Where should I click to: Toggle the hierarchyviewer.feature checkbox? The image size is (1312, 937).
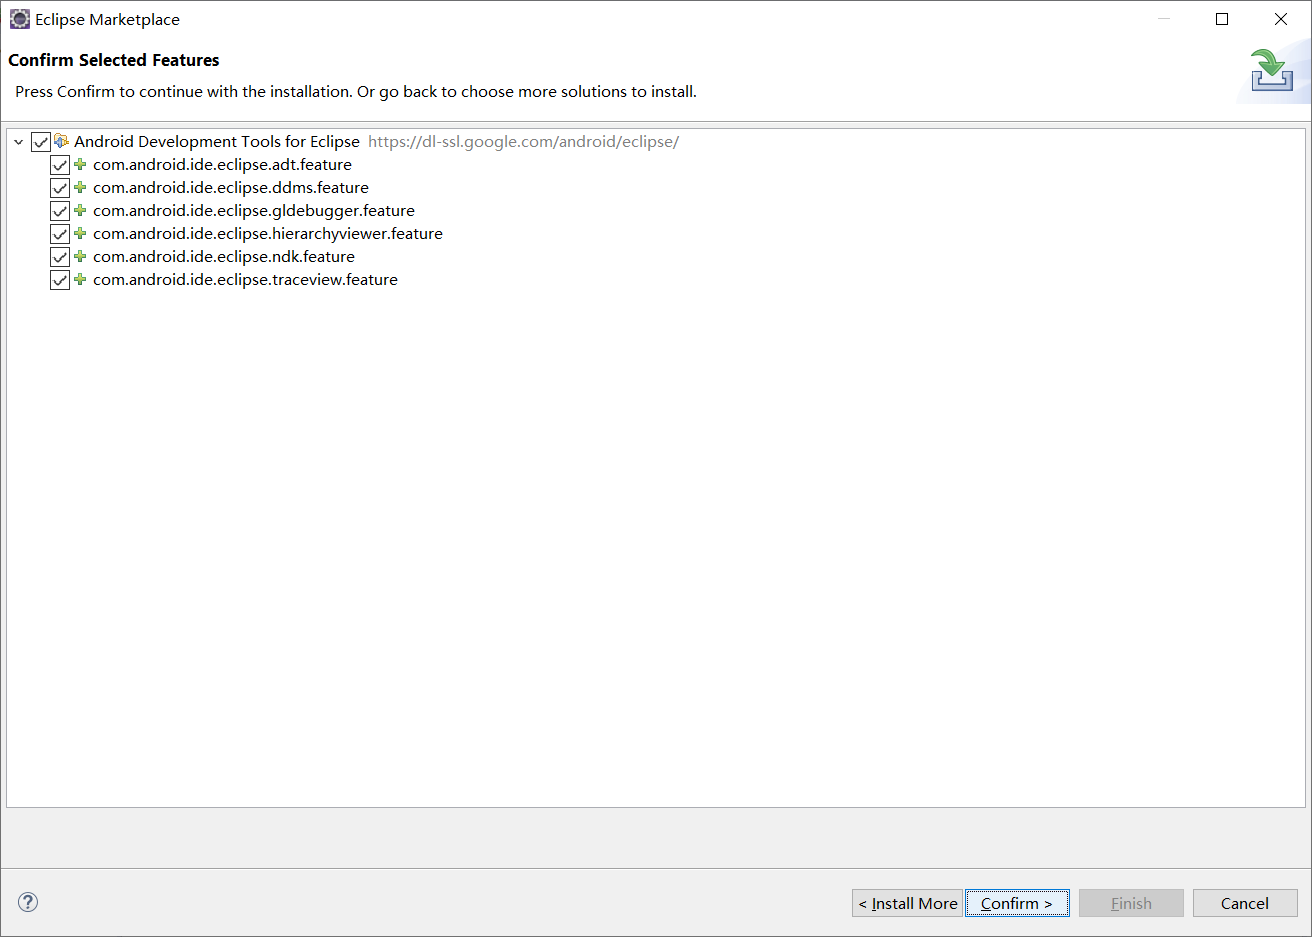[x=60, y=234]
